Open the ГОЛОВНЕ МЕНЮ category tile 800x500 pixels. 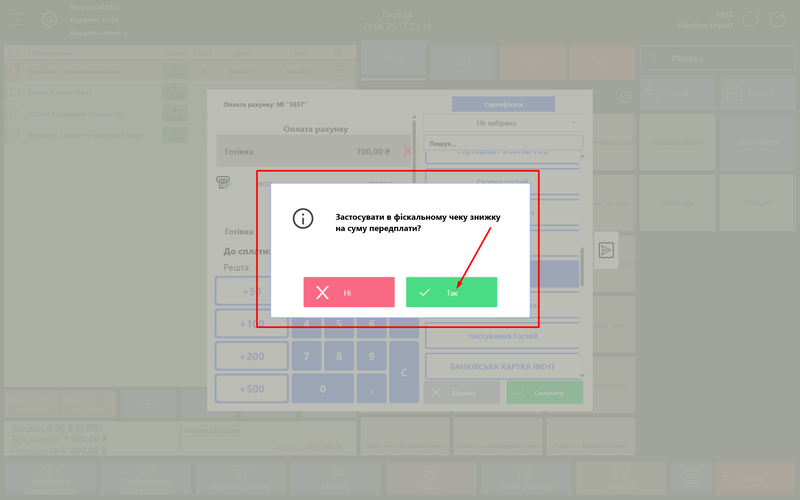coord(677,142)
